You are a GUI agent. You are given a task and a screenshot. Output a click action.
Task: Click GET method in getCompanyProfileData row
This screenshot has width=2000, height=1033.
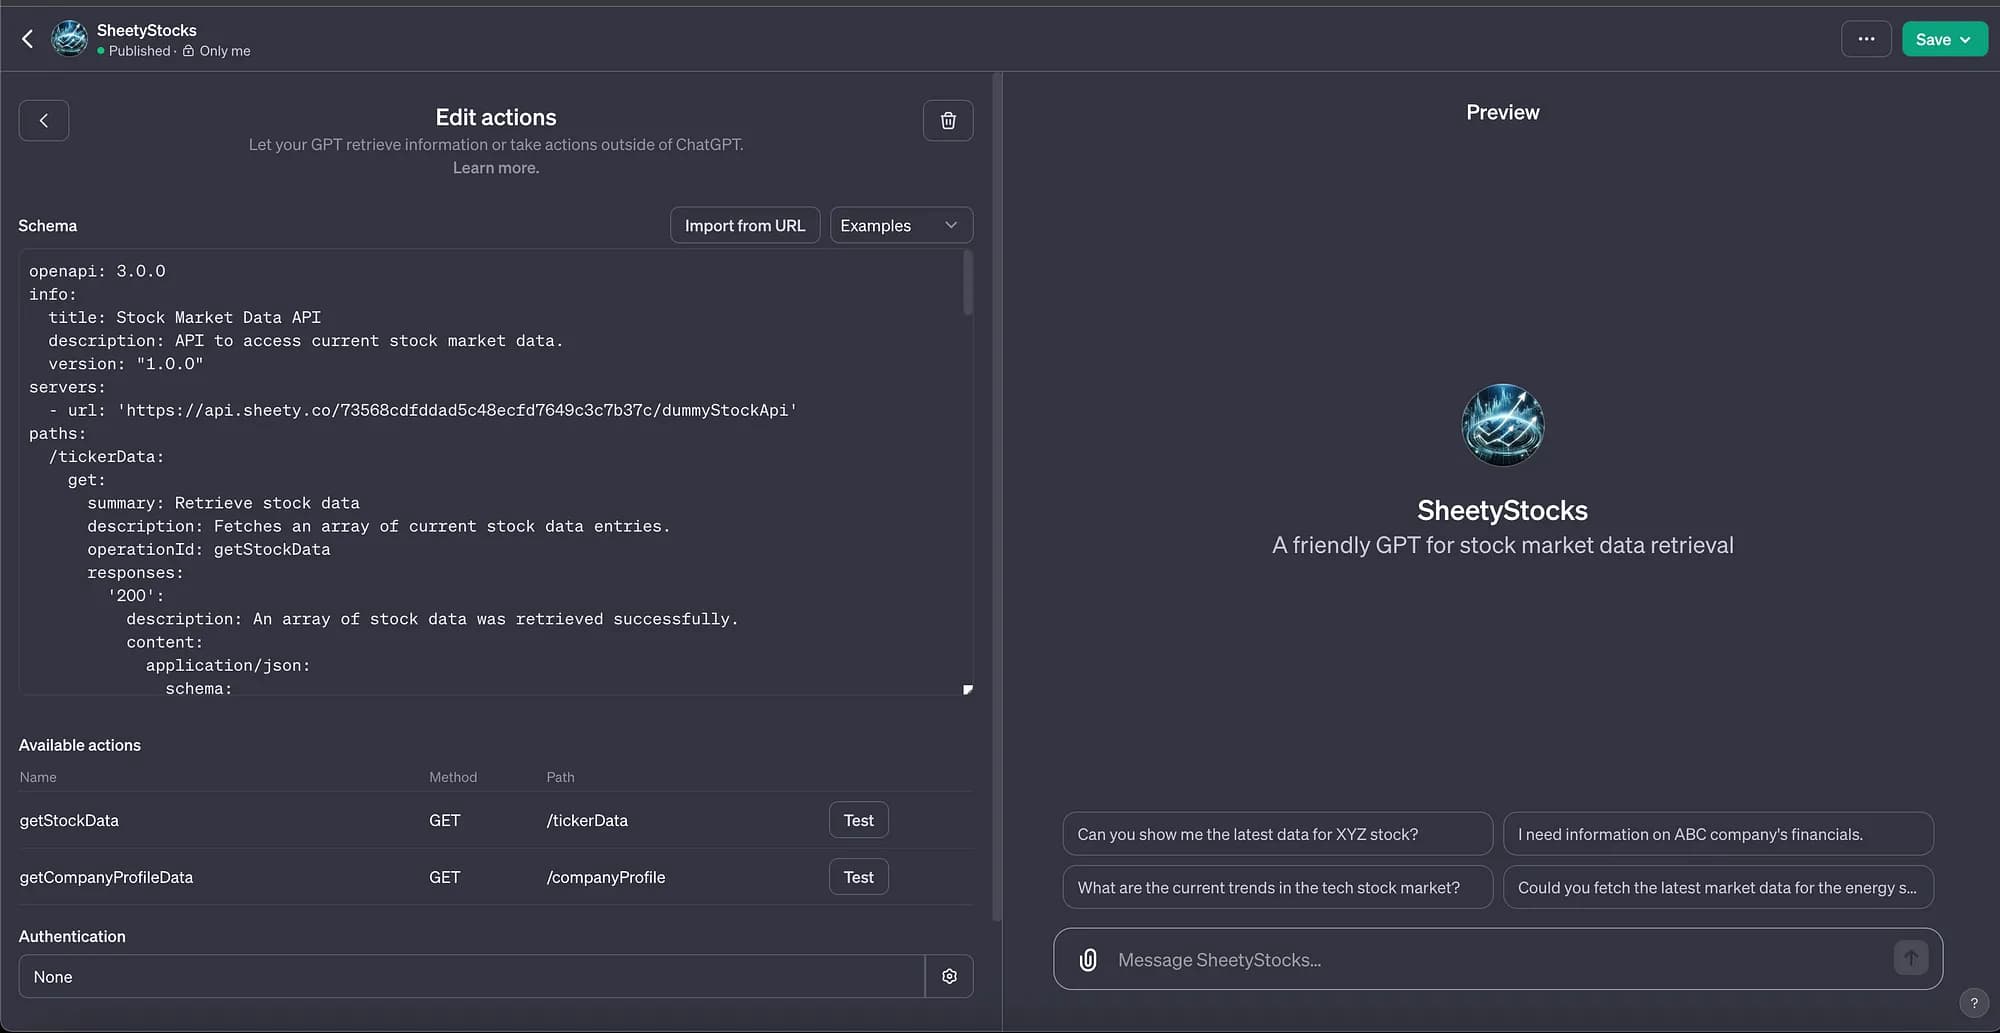click(445, 877)
